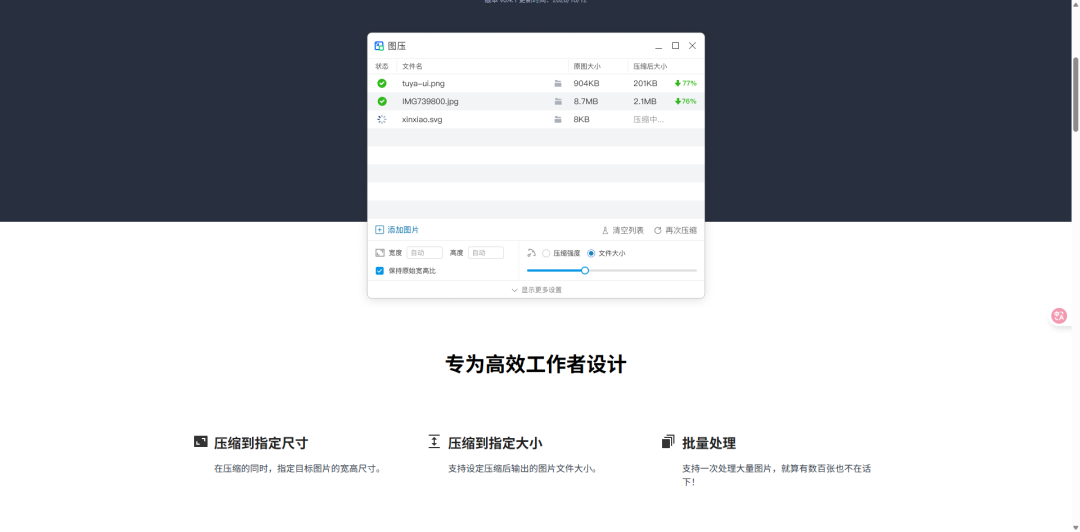Select file name IMG739800.jpg

(x=430, y=101)
